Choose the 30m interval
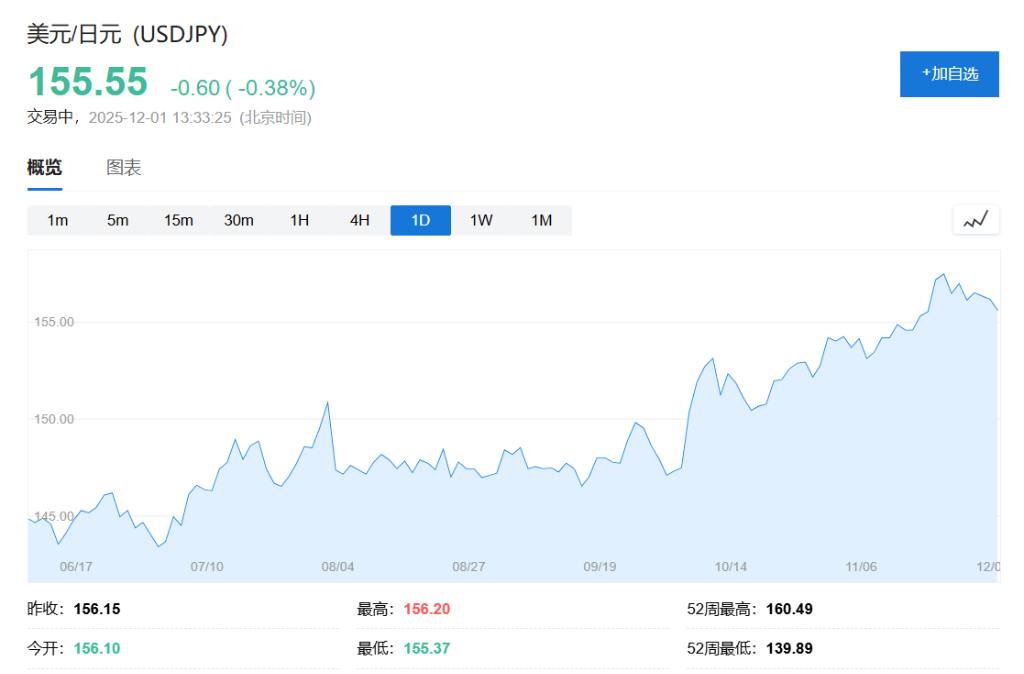Viewport: 1024px width, 674px height. (239, 220)
